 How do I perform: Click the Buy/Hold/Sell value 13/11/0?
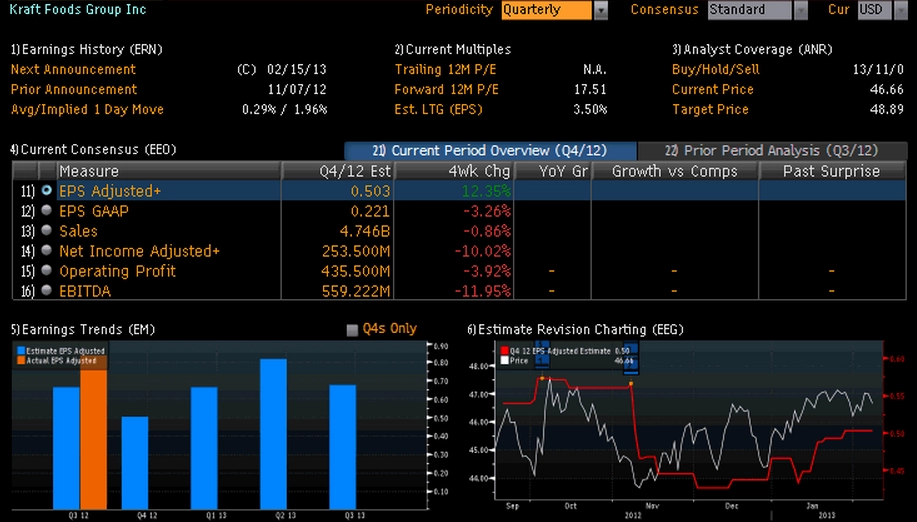tap(878, 70)
